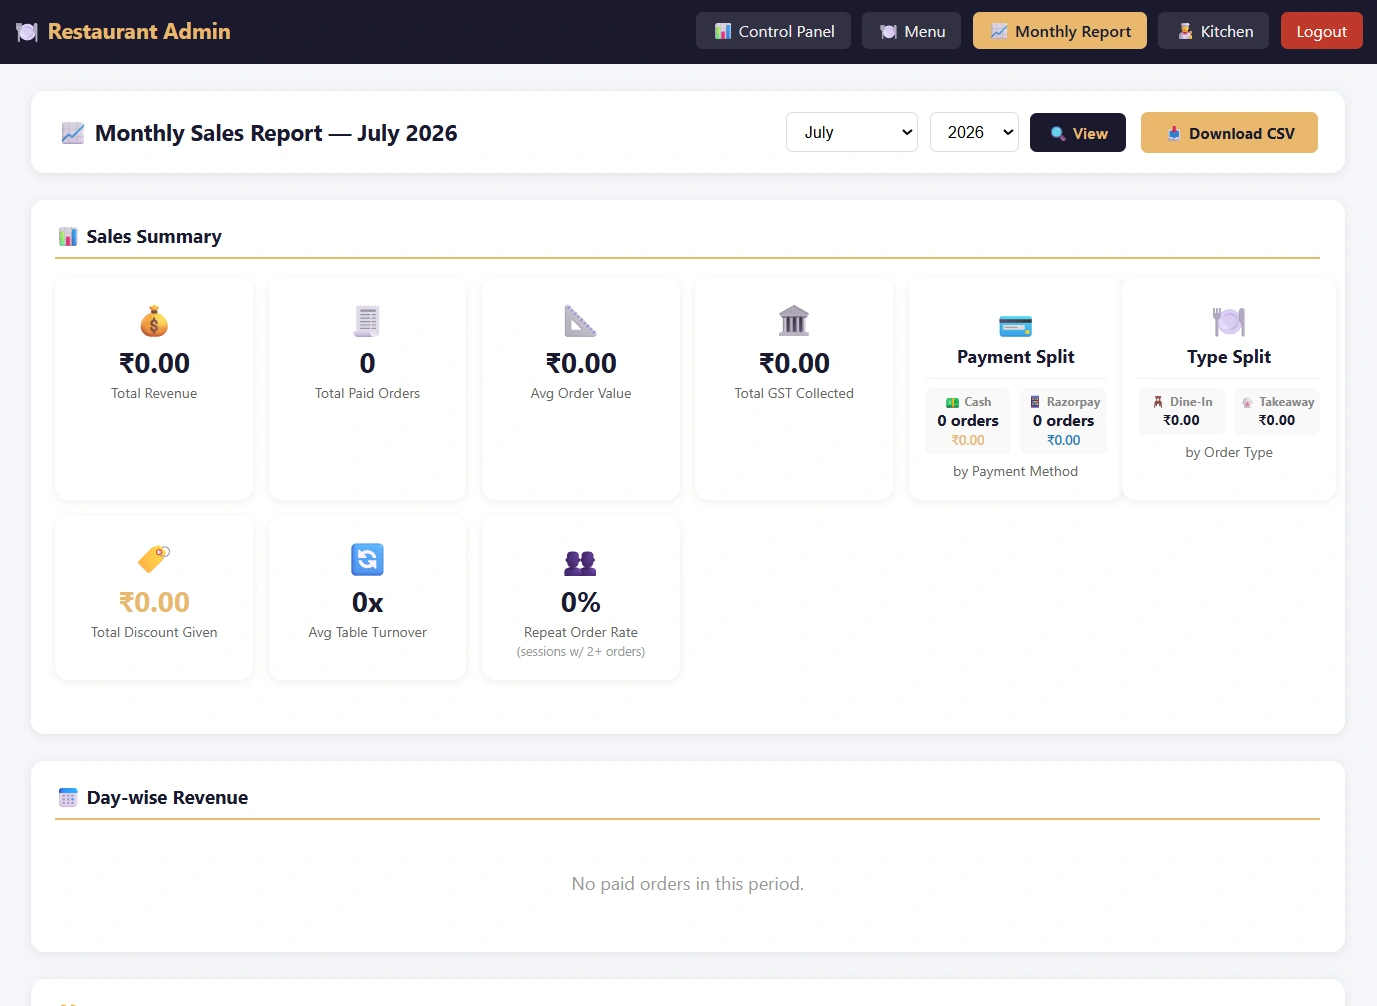Click the takeaway icon in Type Split
The height and width of the screenshot is (1006, 1377).
click(1247, 403)
